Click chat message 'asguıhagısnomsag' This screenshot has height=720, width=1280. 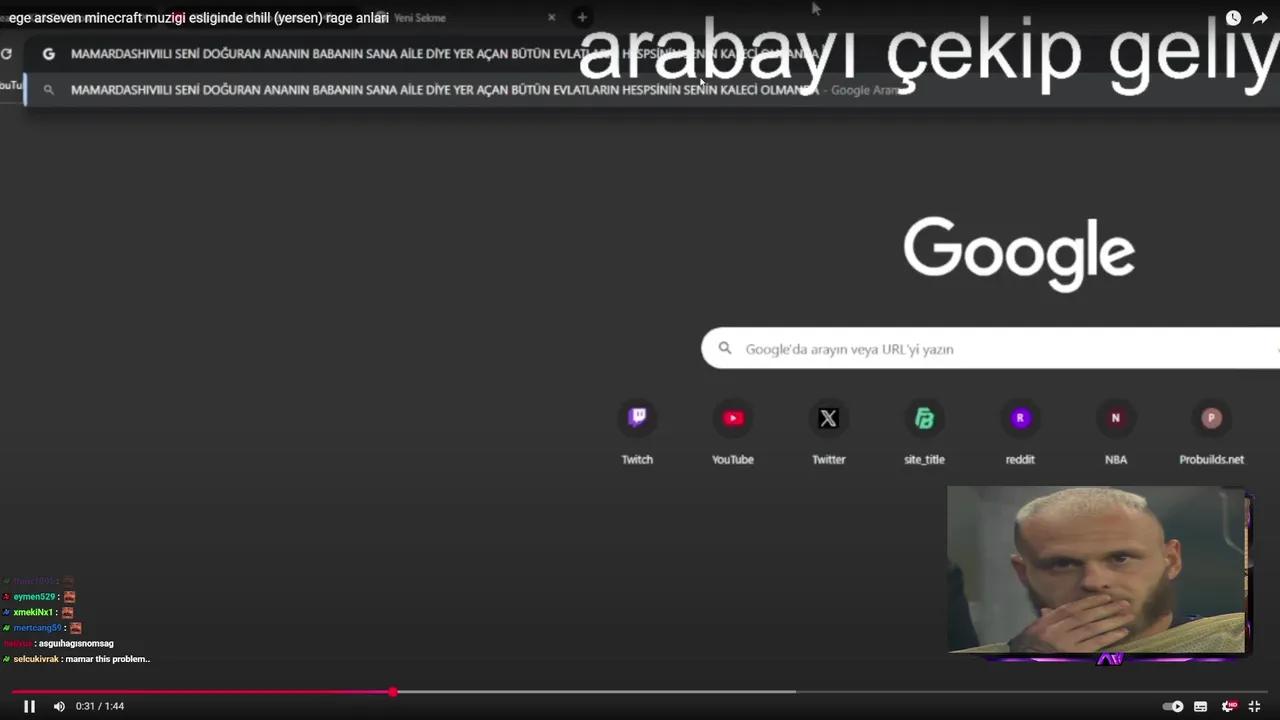pos(76,644)
